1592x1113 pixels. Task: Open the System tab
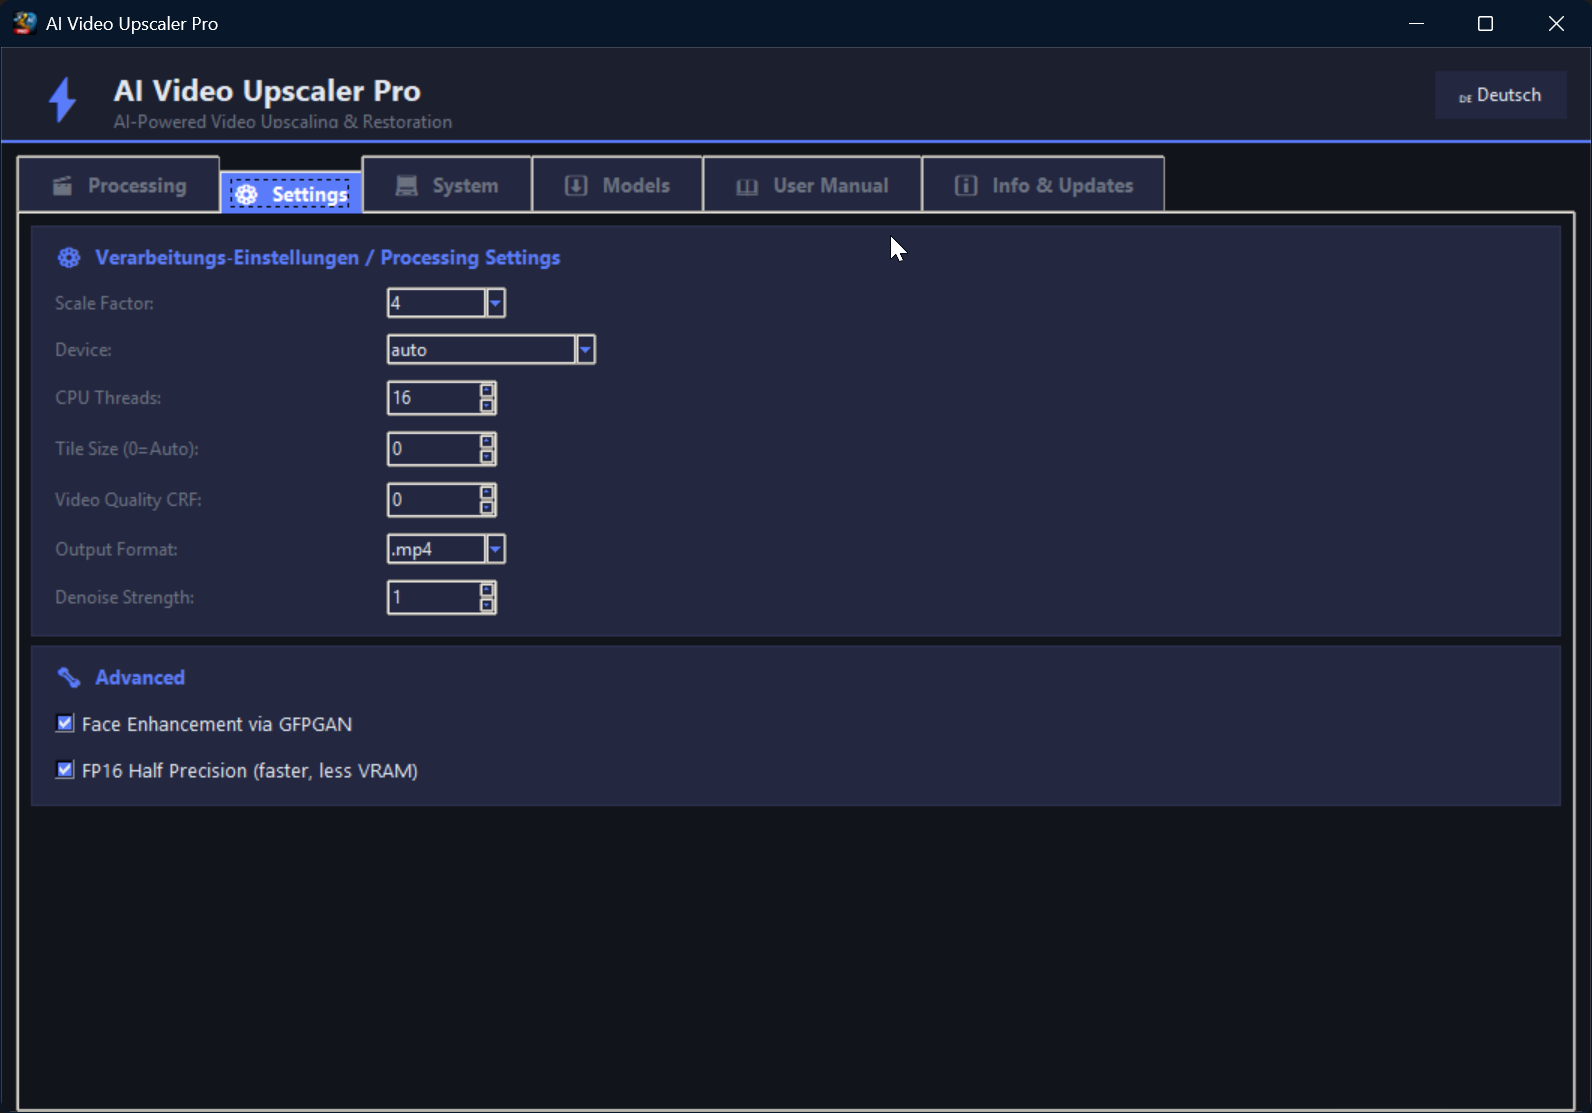[447, 185]
